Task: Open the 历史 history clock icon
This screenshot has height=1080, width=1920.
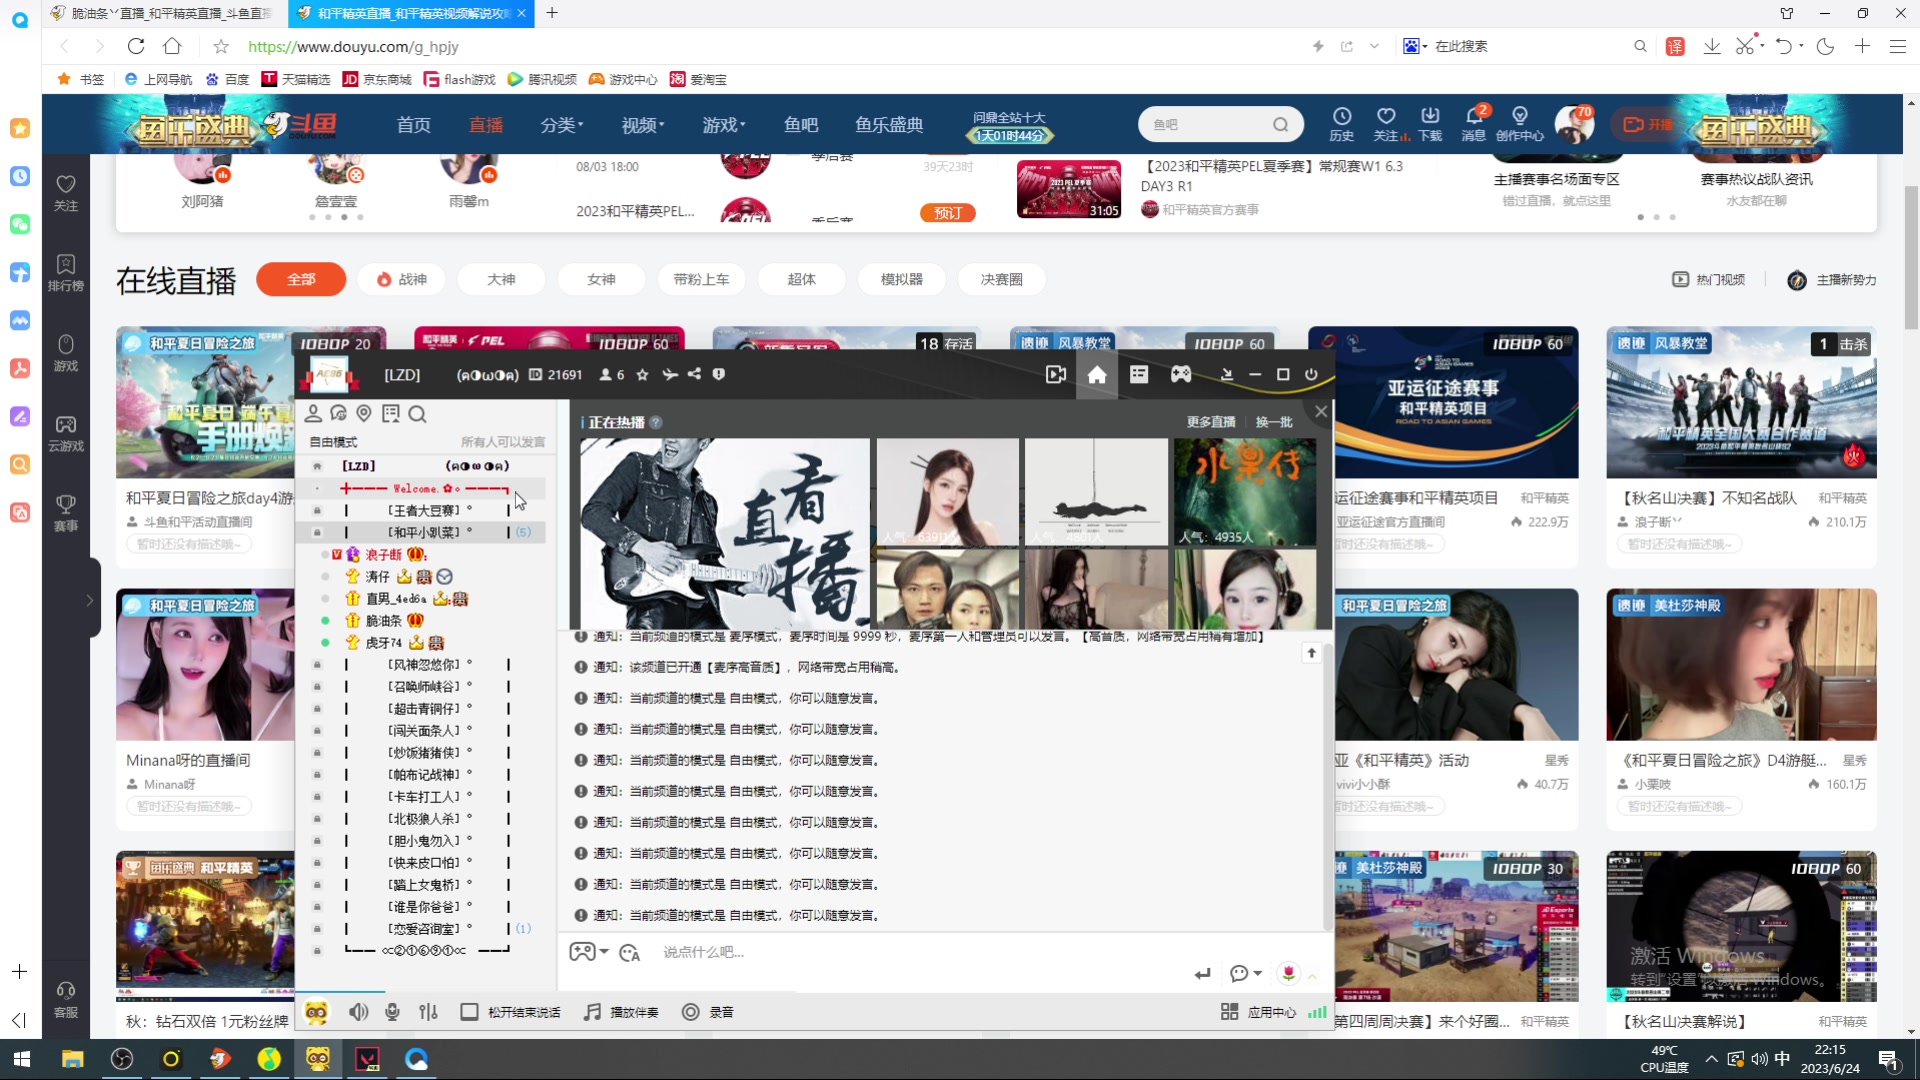Action: coord(1341,124)
